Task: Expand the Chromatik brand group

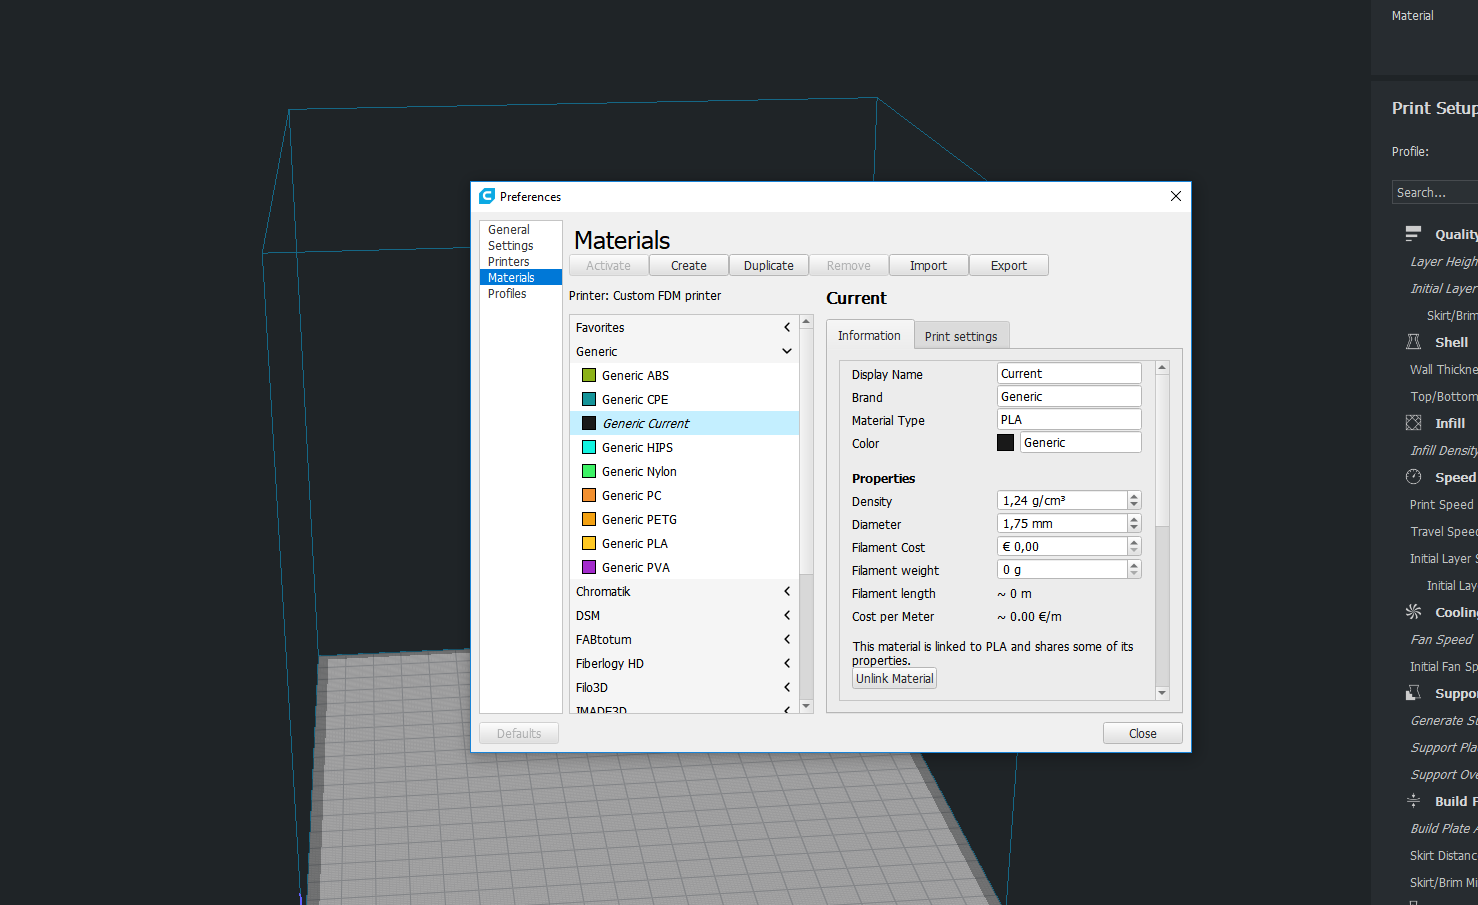Action: [x=787, y=591]
